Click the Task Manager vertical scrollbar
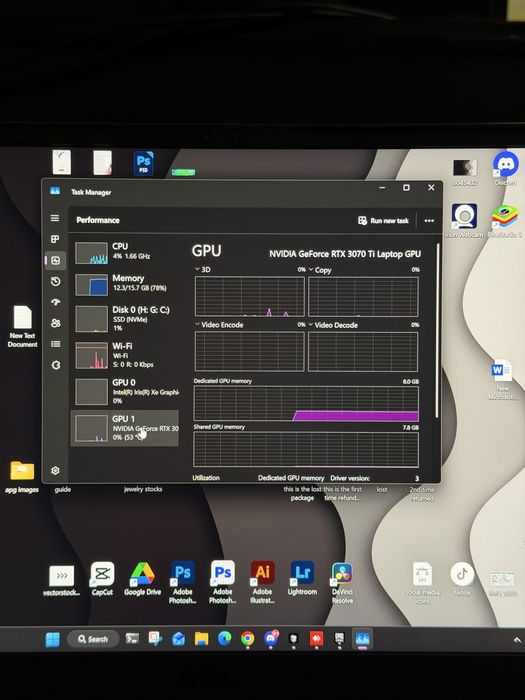525x700 pixels. point(438,330)
